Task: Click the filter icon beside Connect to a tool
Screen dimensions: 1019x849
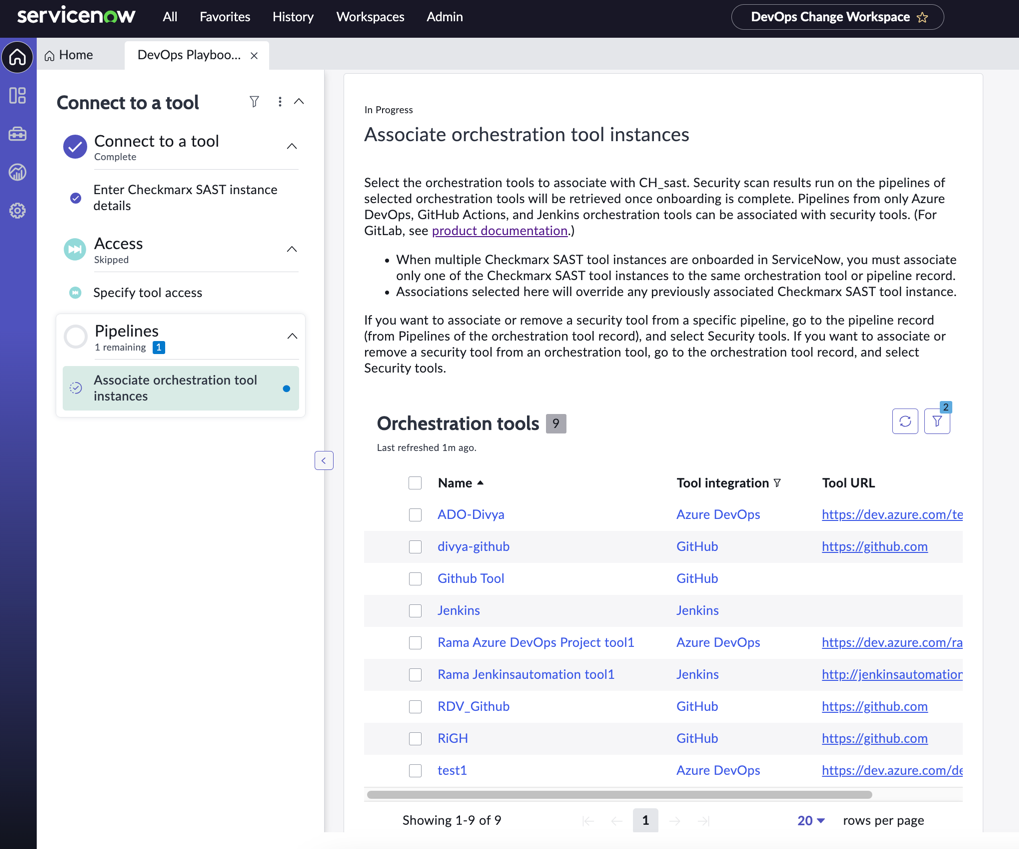Action: (254, 101)
